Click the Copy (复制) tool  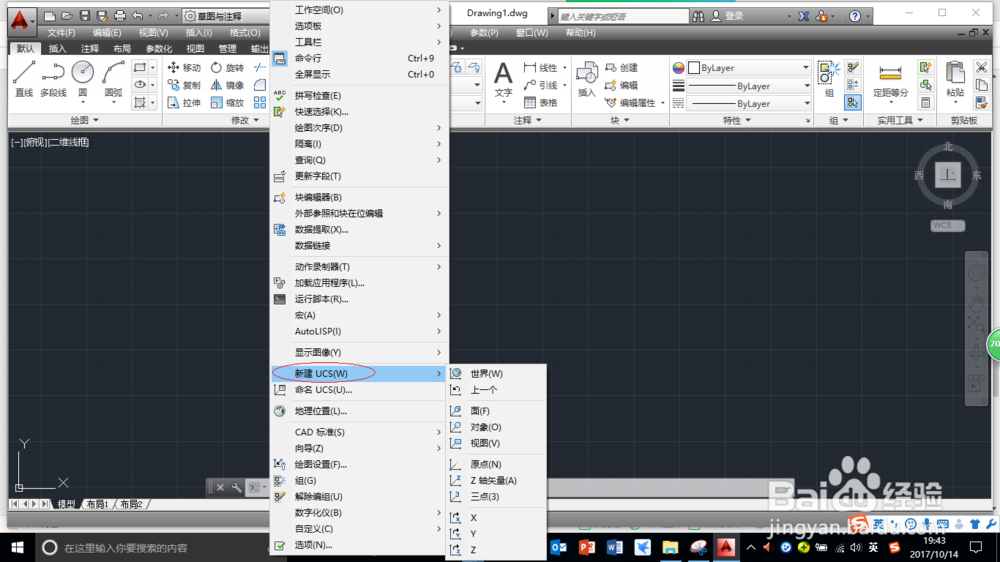(x=184, y=85)
